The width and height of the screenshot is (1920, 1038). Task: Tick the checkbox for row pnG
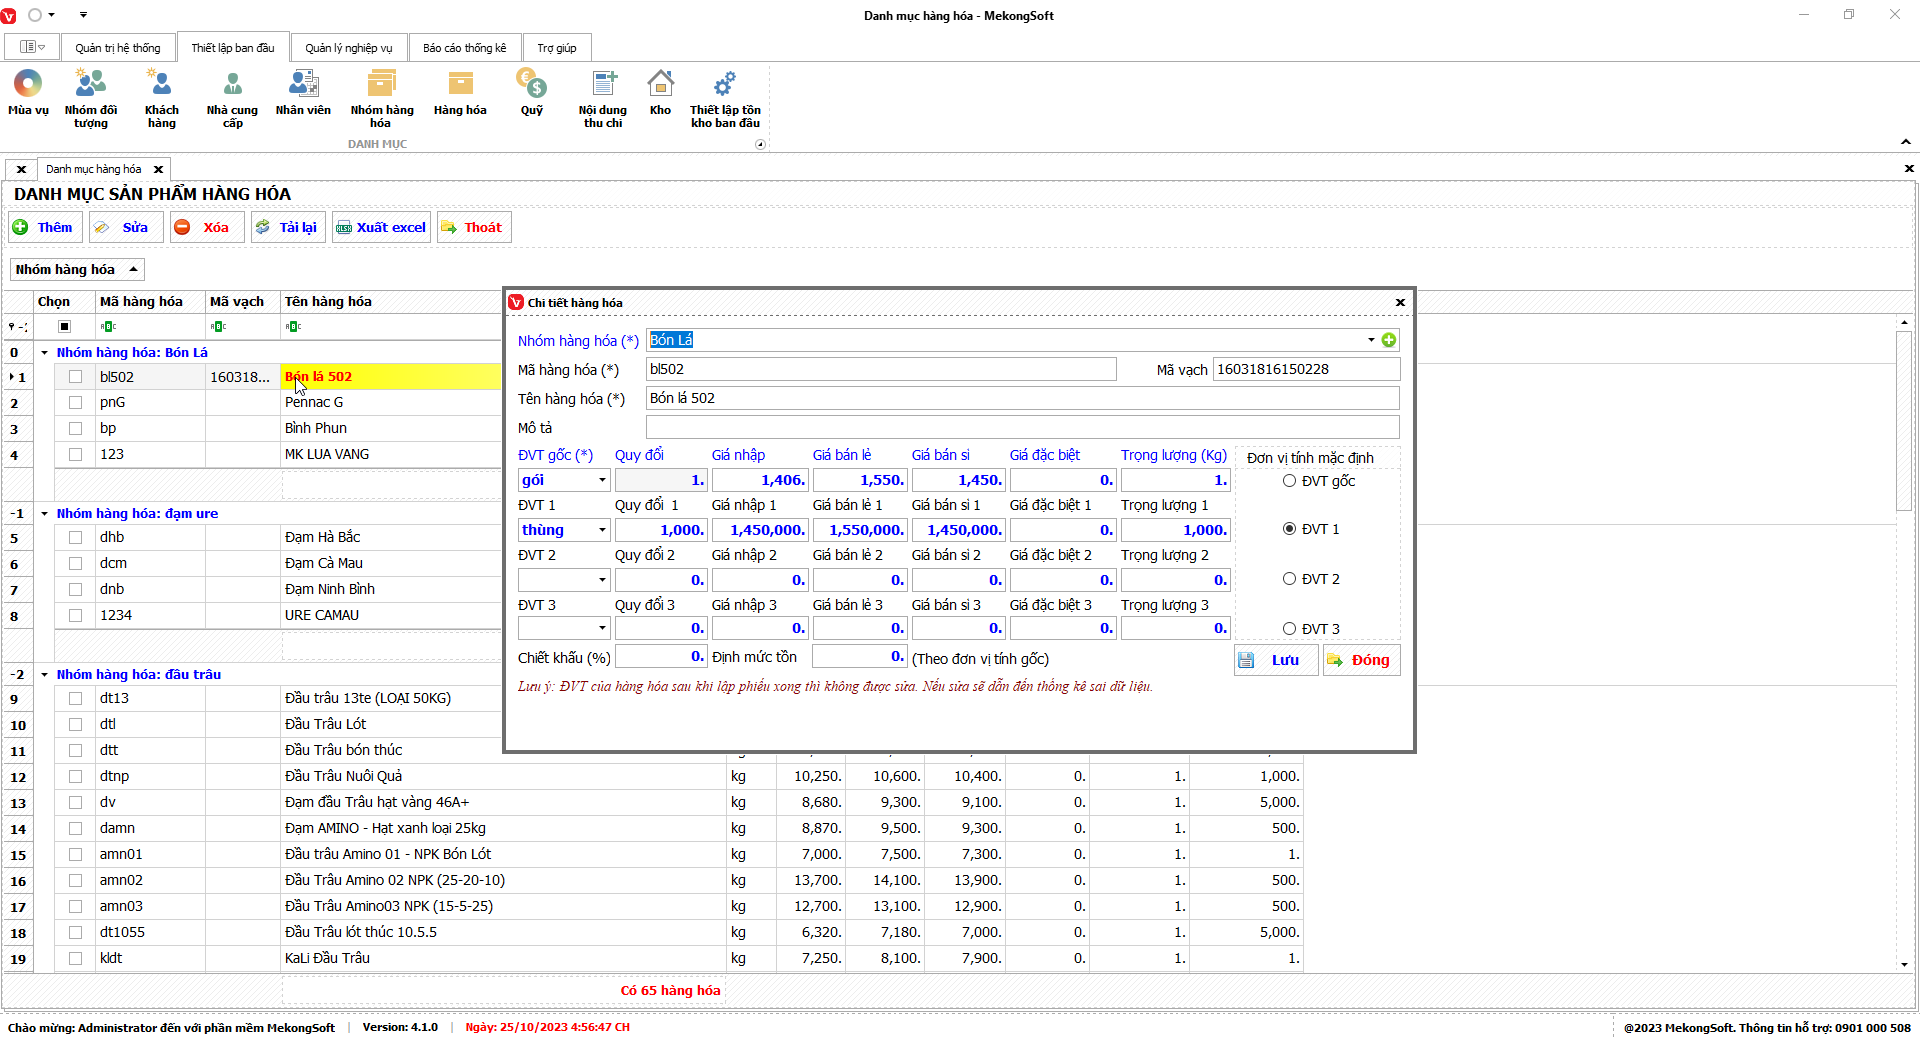pyautogui.click(x=75, y=402)
